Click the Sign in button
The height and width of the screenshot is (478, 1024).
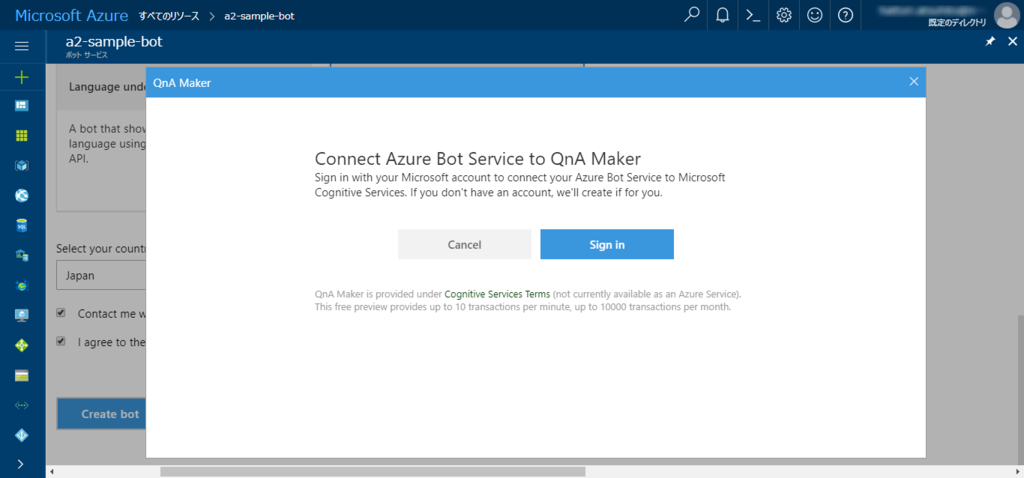[x=607, y=244]
